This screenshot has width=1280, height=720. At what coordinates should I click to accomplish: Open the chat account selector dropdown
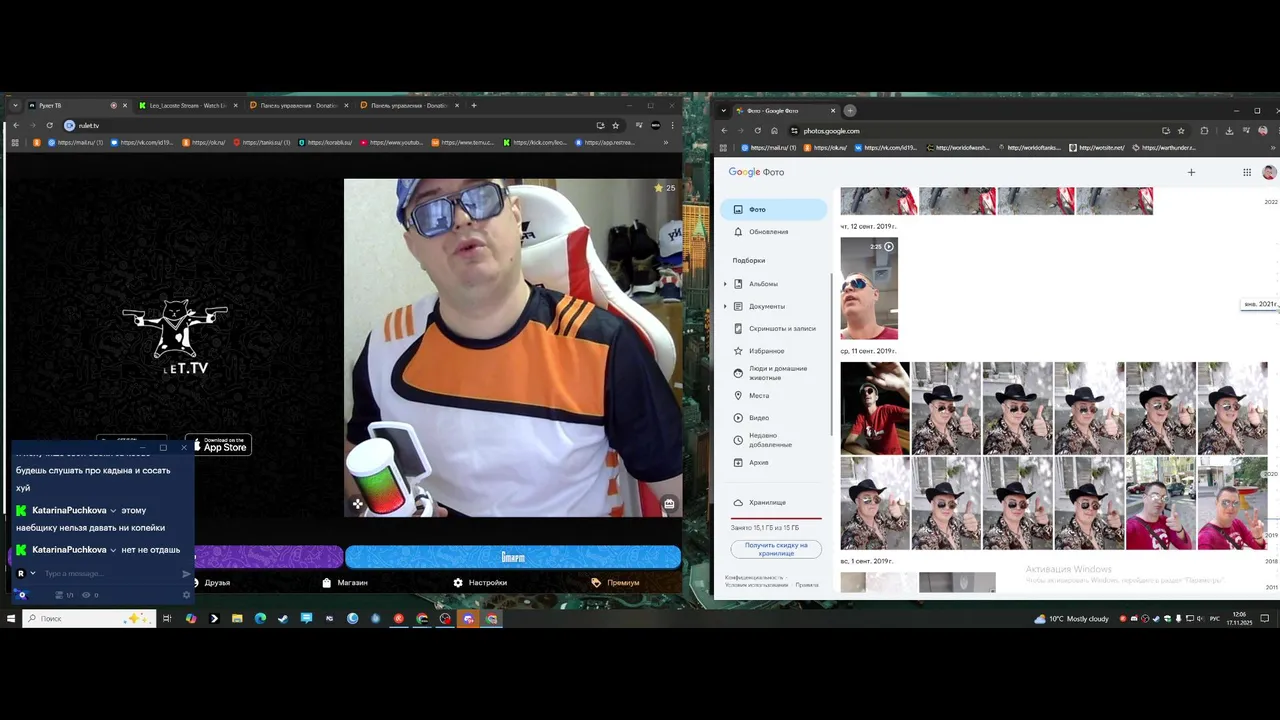[25, 574]
